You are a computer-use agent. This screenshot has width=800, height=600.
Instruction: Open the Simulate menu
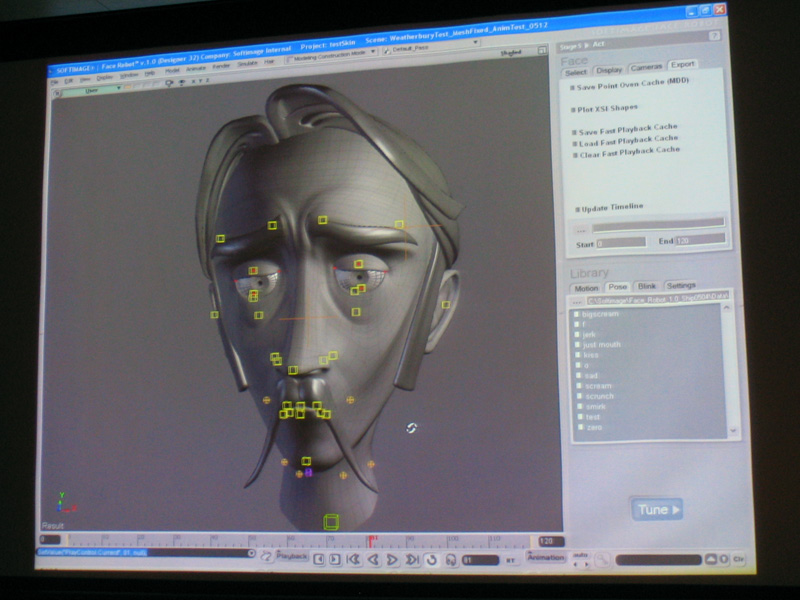click(247, 64)
